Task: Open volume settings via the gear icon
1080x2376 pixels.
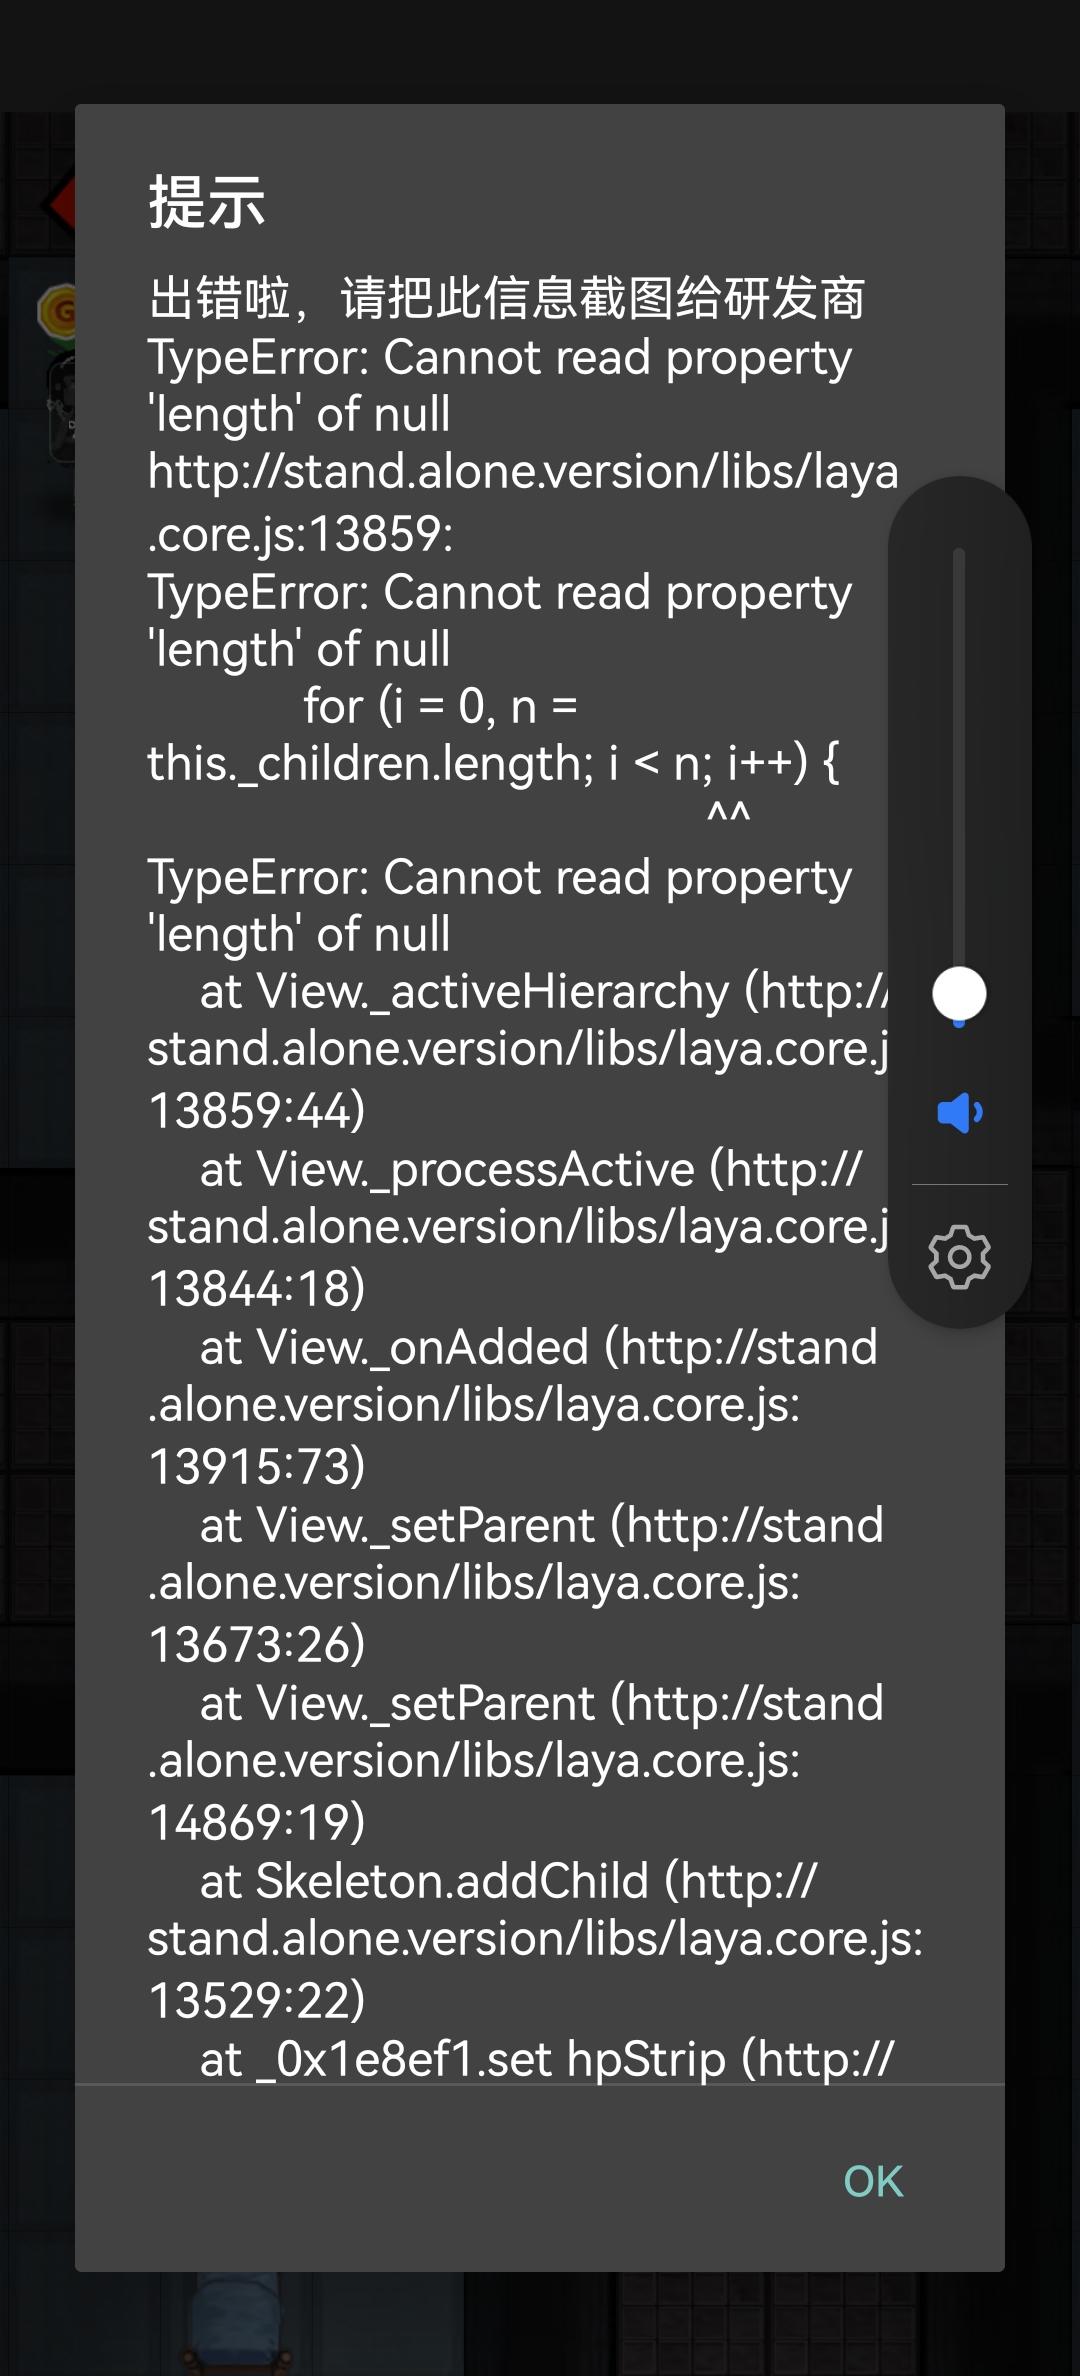Action: click(x=959, y=1256)
